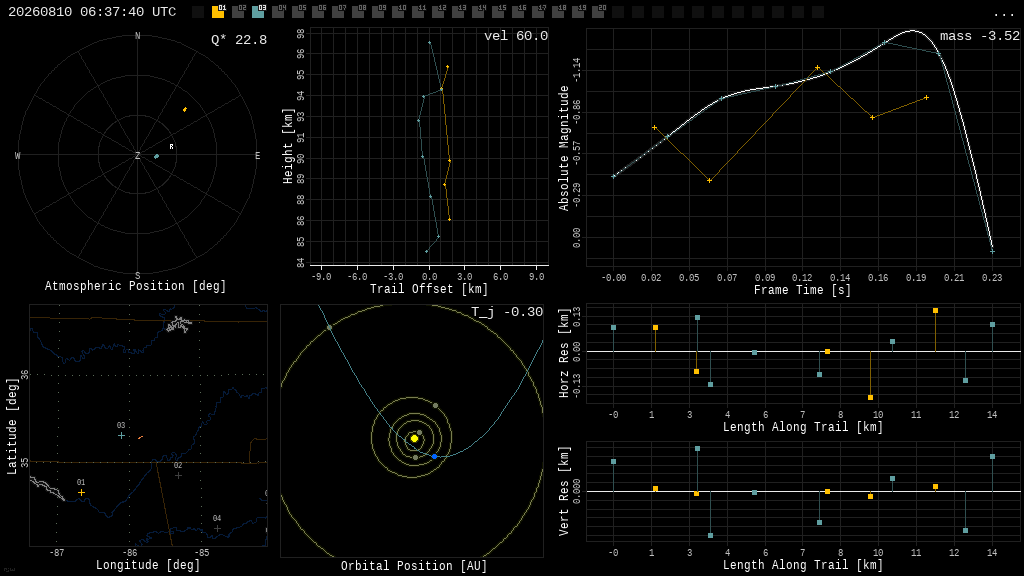Select station 19 box in top bar
This screenshot has height=576, width=1024.
(x=577, y=12)
